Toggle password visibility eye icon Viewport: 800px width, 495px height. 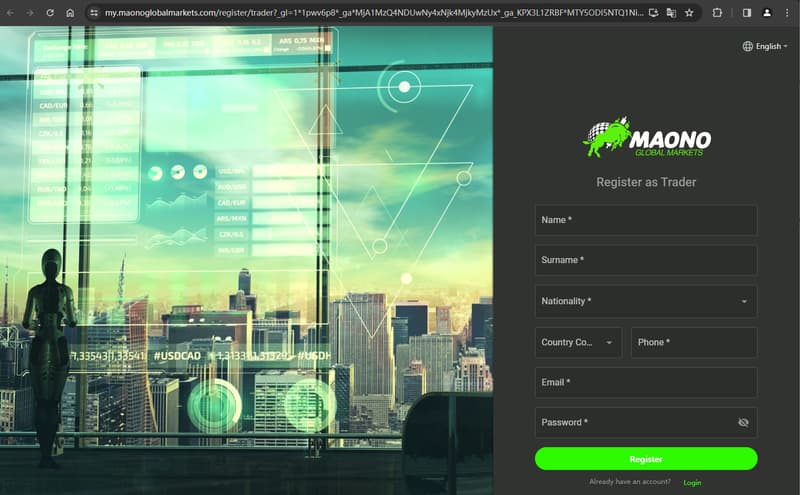pyautogui.click(x=743, y=423)
